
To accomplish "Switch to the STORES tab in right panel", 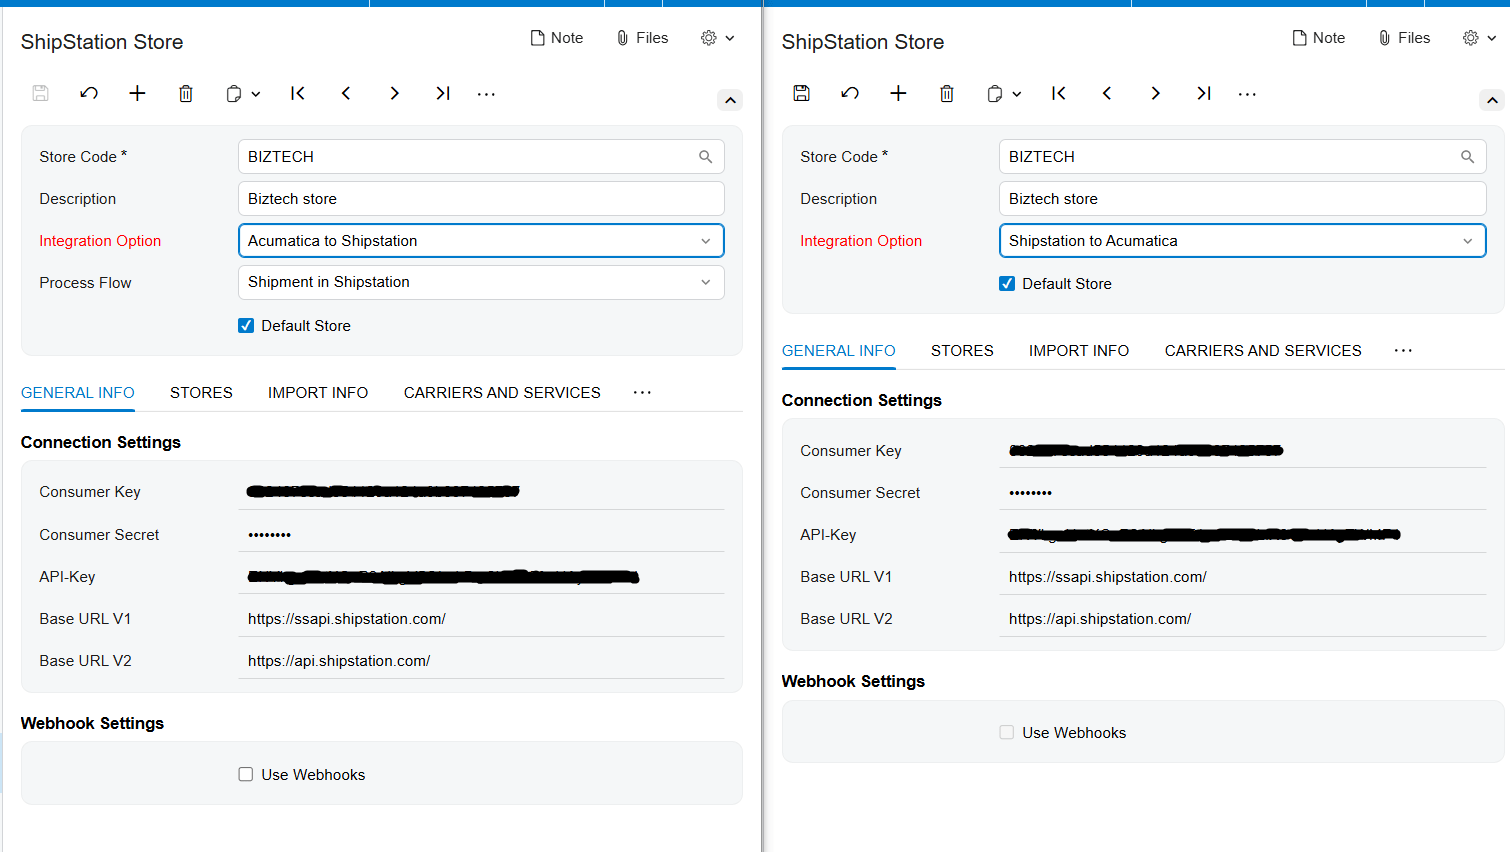I will [x=962, y=351].
